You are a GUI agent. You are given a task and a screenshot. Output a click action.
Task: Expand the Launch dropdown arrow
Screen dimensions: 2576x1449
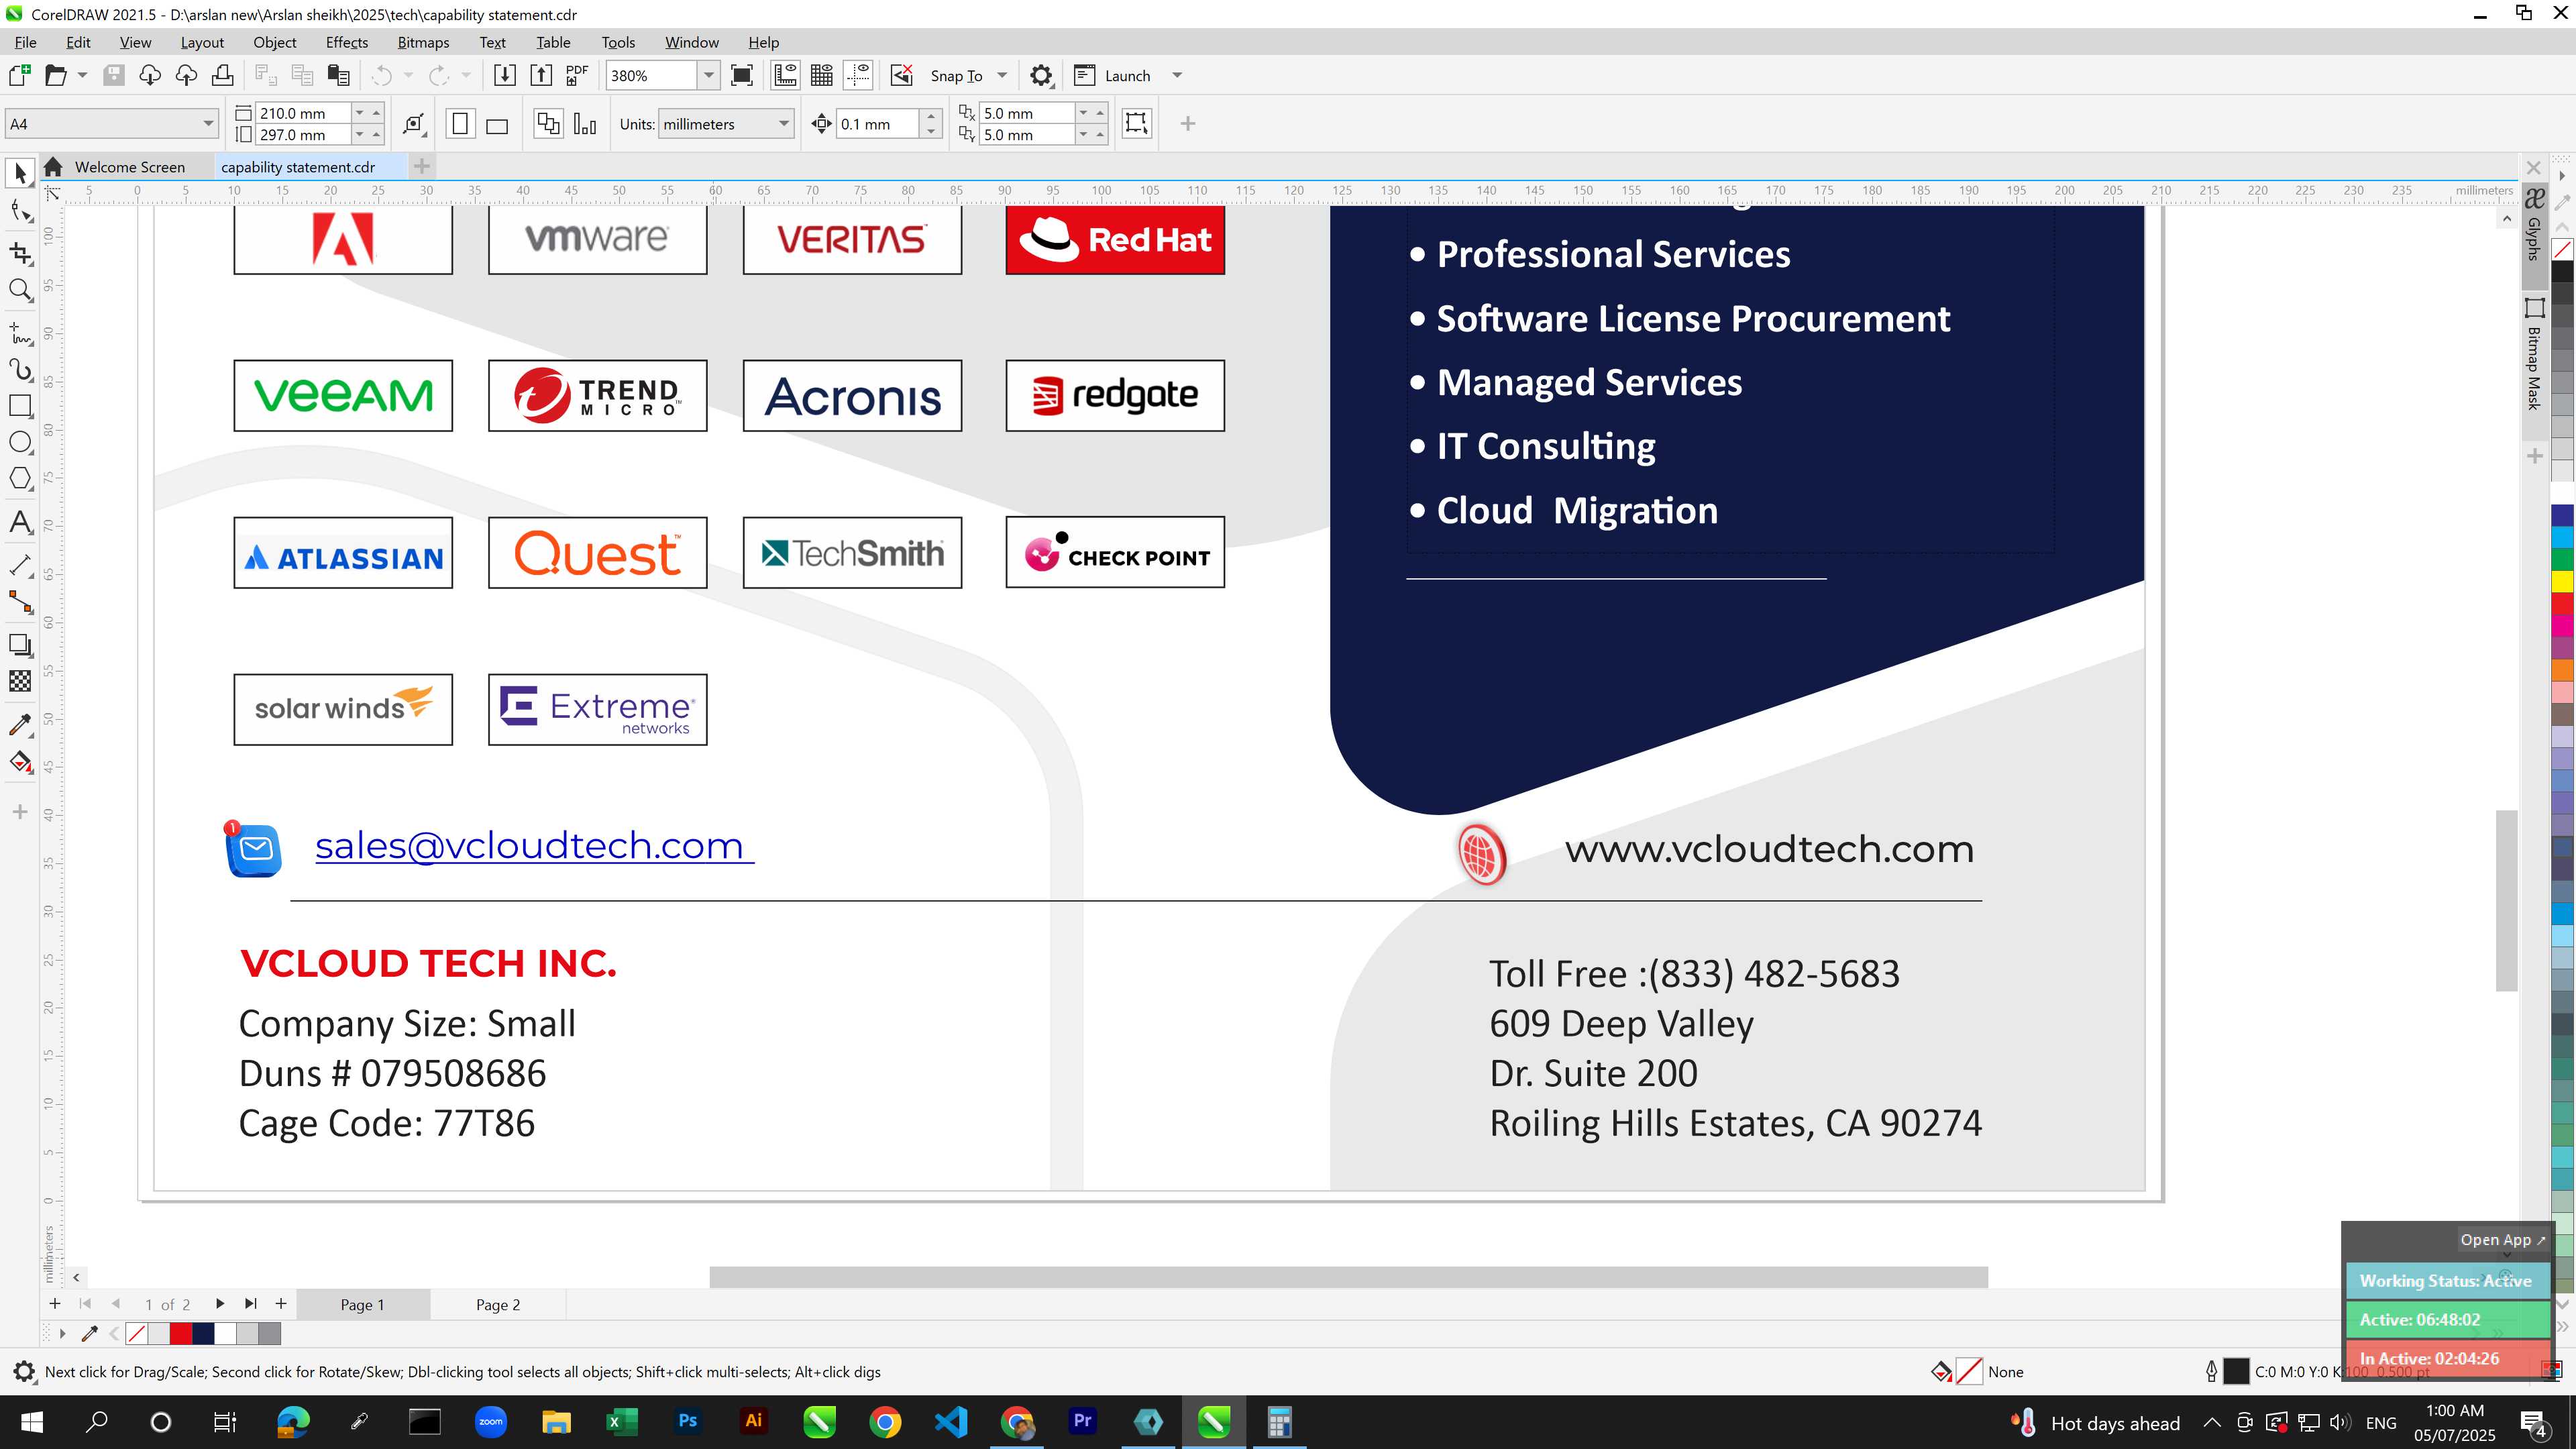pyautogui.click(x=1177, y=75)
